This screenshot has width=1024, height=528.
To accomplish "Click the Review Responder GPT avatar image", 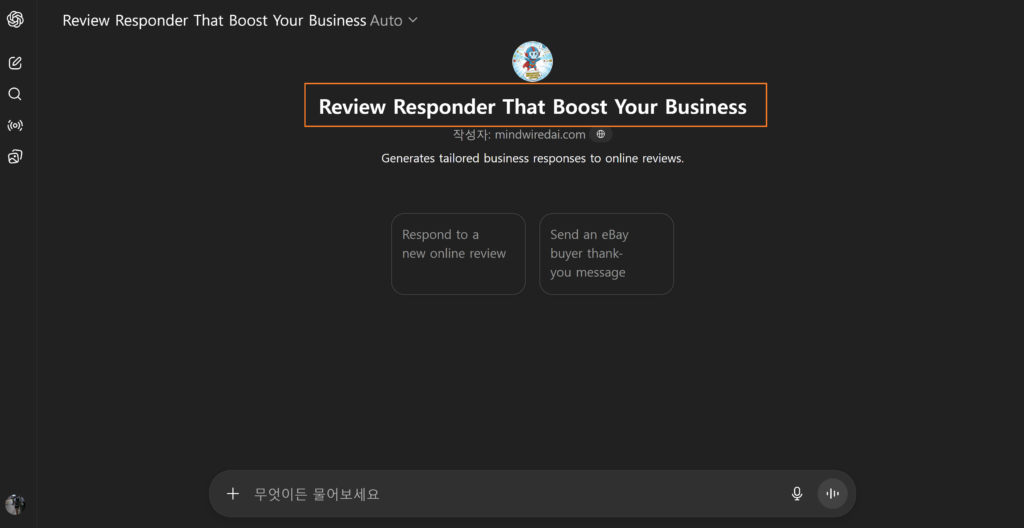I will 532,61.
